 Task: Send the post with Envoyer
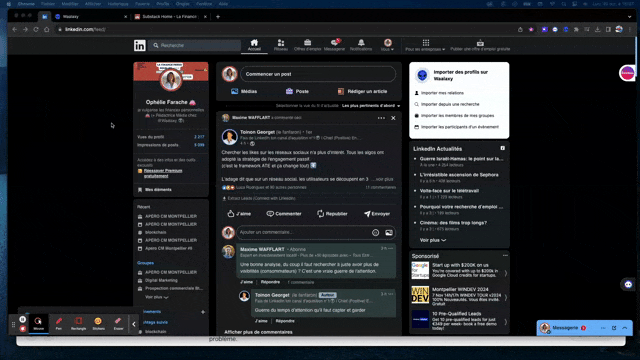[x=377, y=213]
